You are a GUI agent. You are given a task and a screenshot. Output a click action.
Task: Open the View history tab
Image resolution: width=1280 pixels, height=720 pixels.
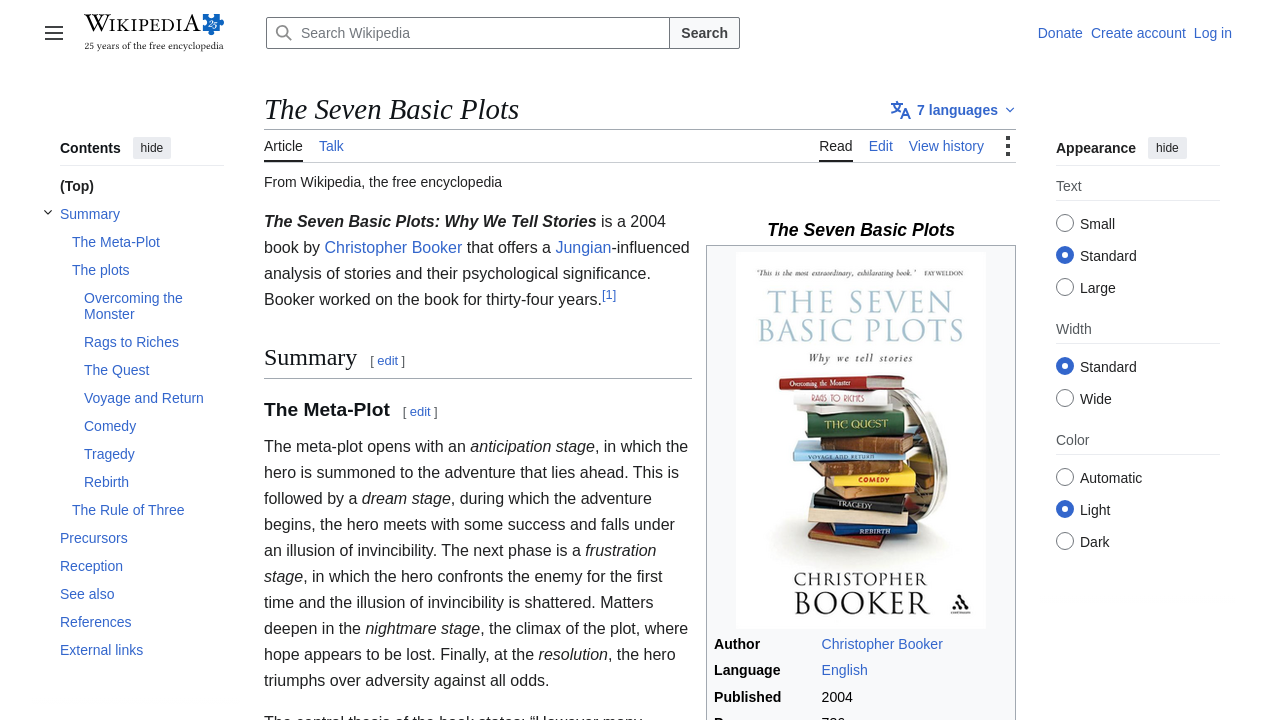tap(946, 146)
